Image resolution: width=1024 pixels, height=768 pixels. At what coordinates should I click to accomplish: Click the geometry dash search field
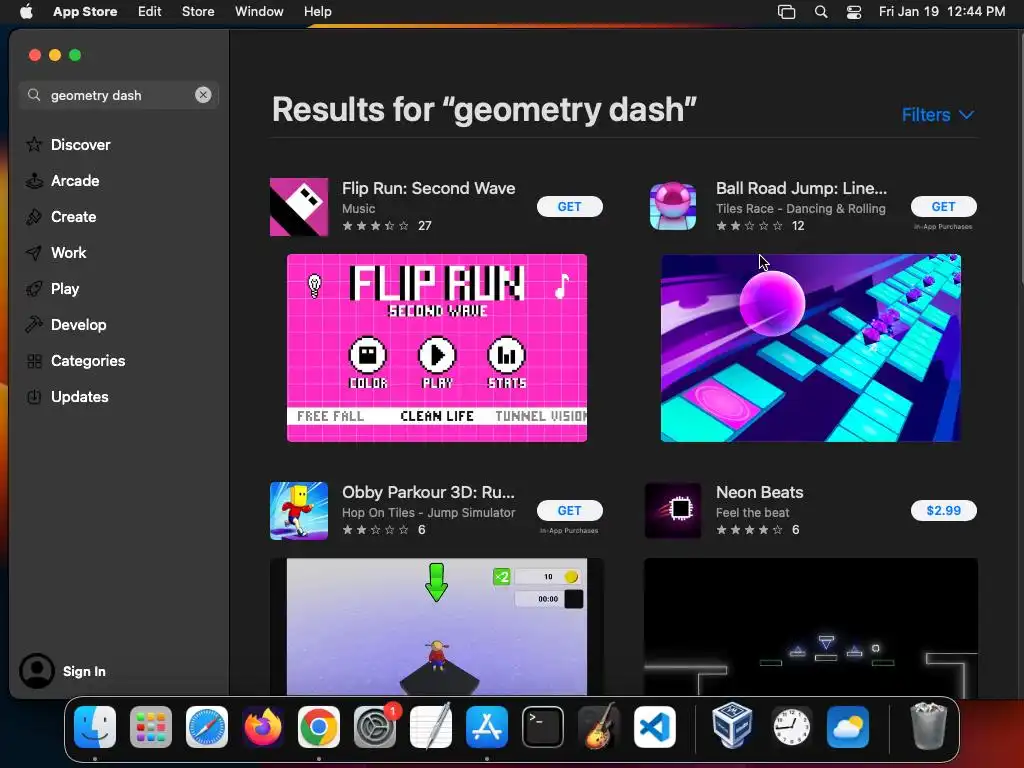click(118, 95)
